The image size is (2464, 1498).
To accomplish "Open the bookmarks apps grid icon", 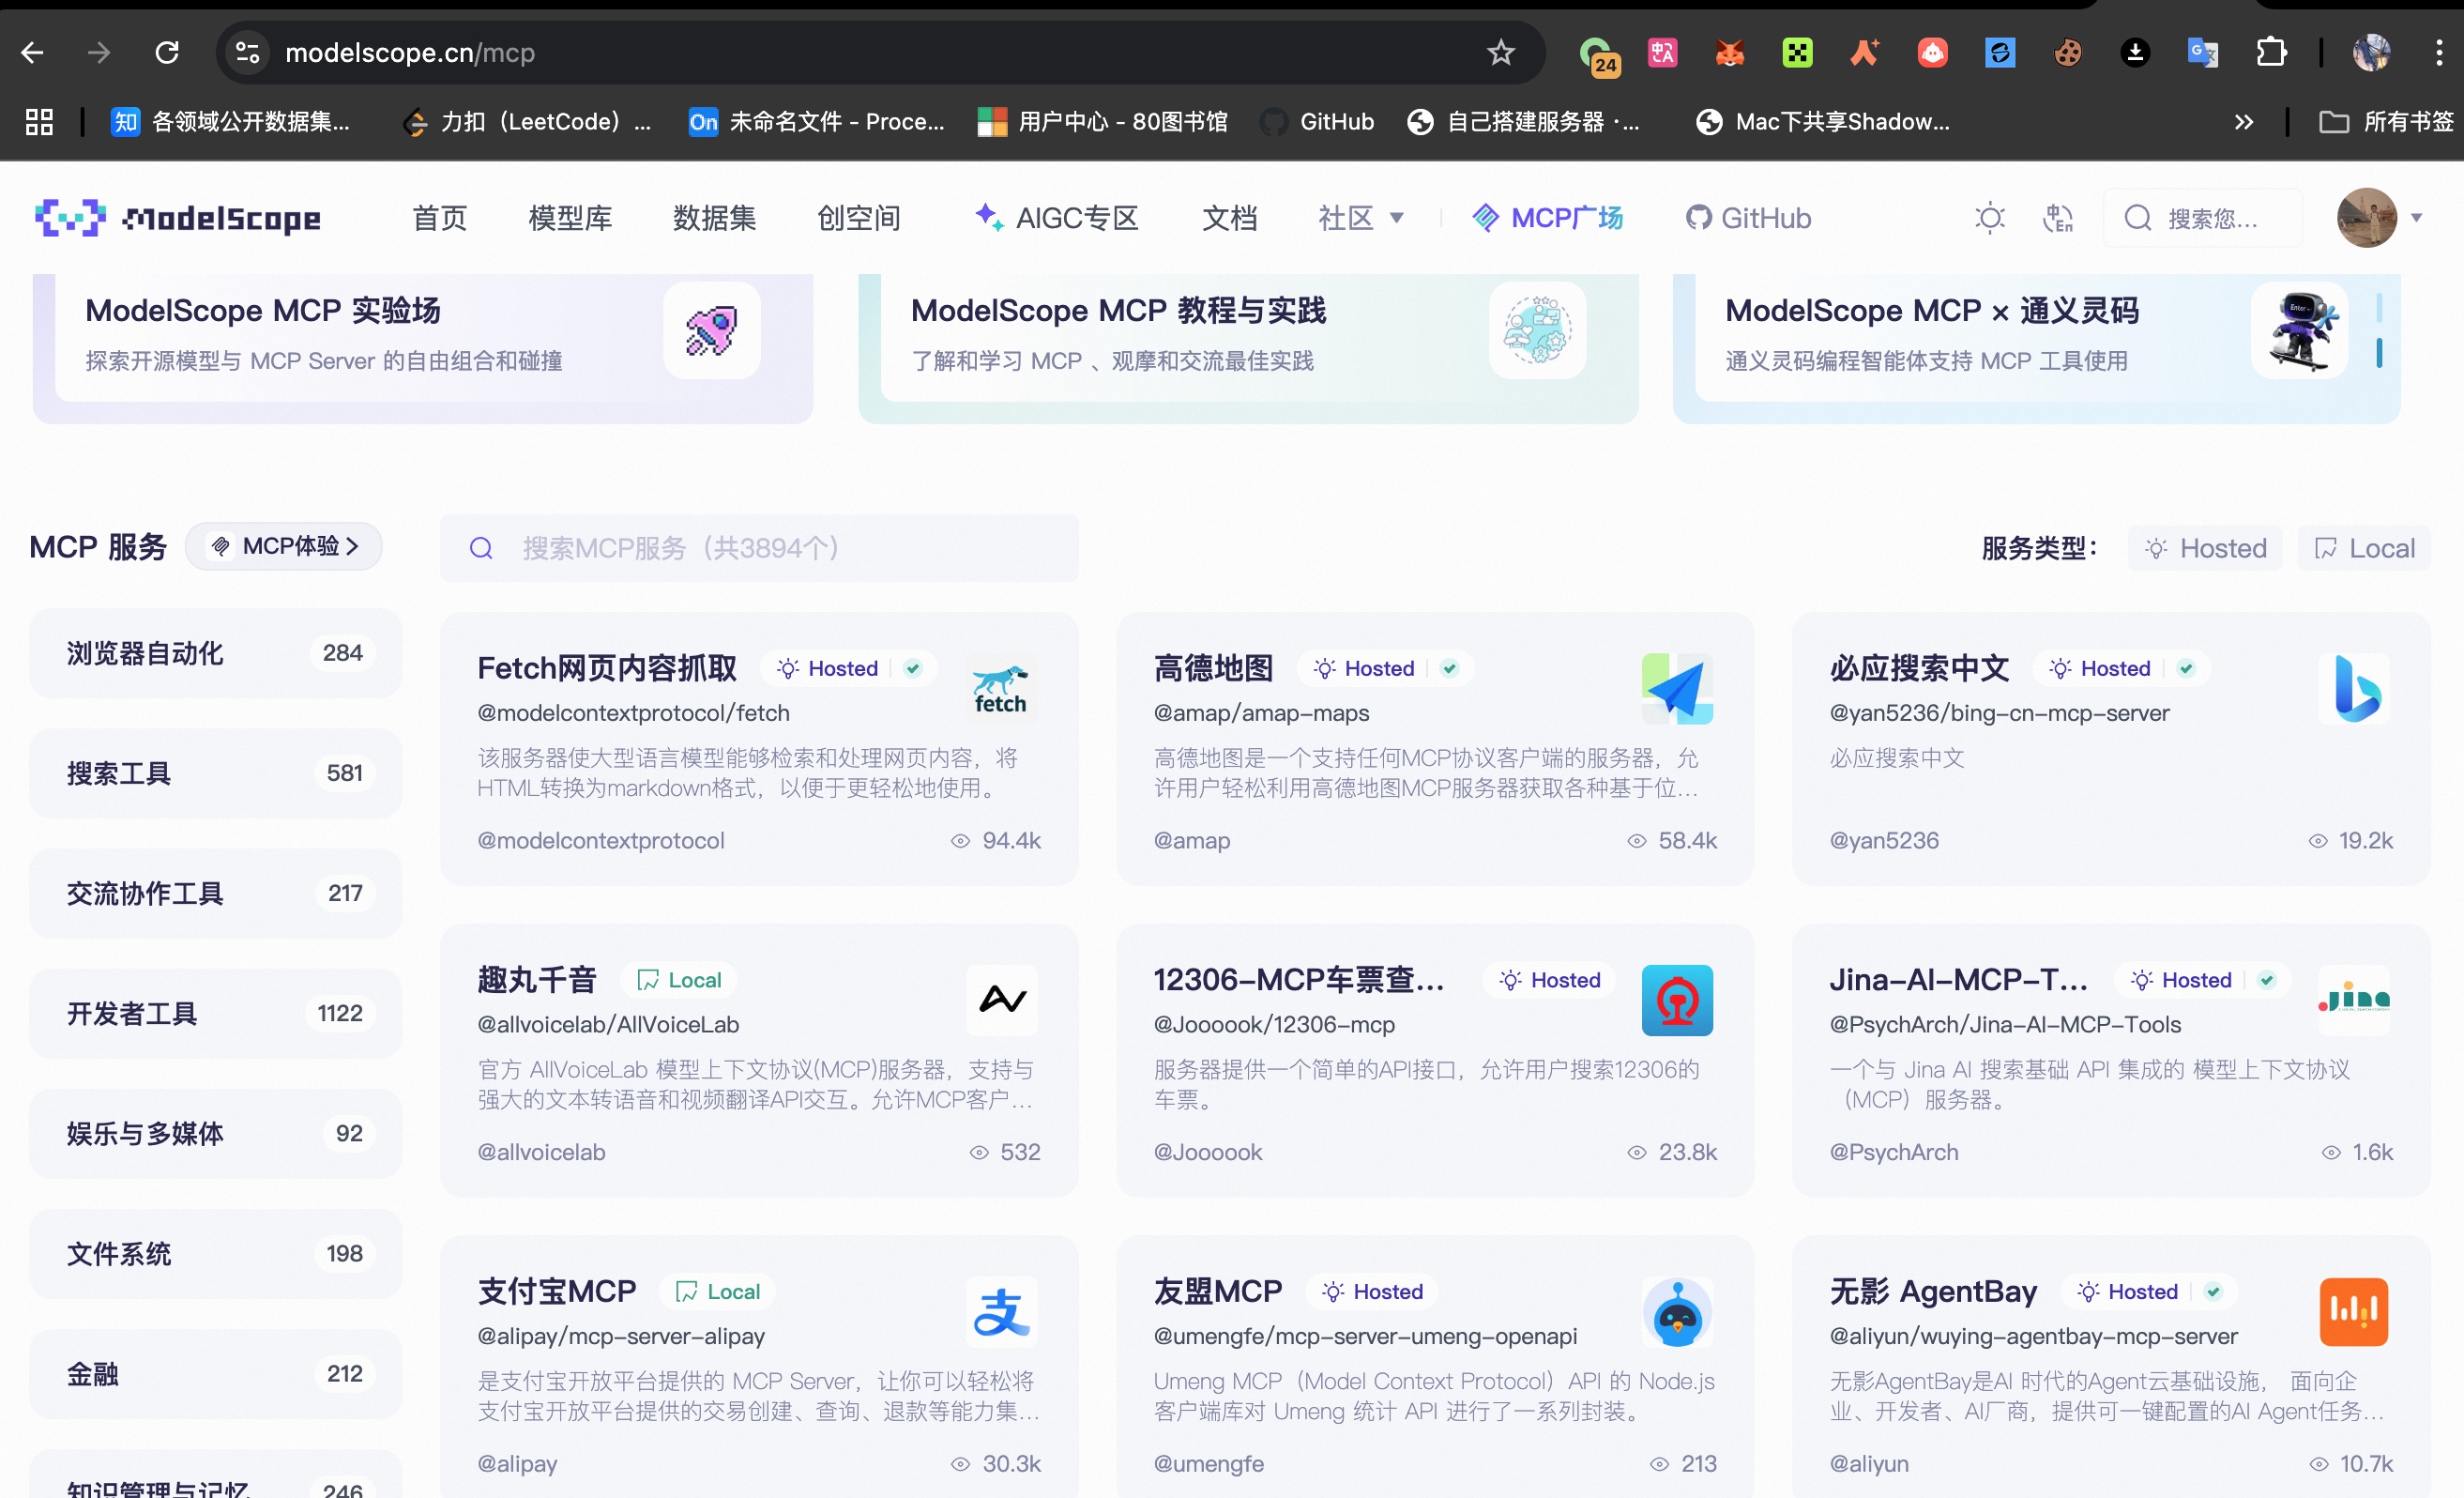I will (39, 122).
